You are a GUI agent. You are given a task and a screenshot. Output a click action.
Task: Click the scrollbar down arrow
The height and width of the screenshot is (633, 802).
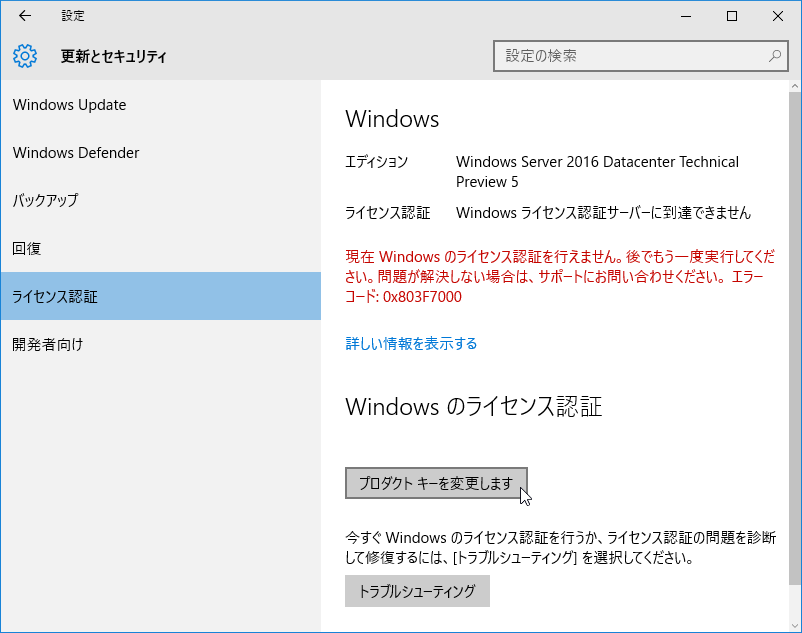point(794,625)
